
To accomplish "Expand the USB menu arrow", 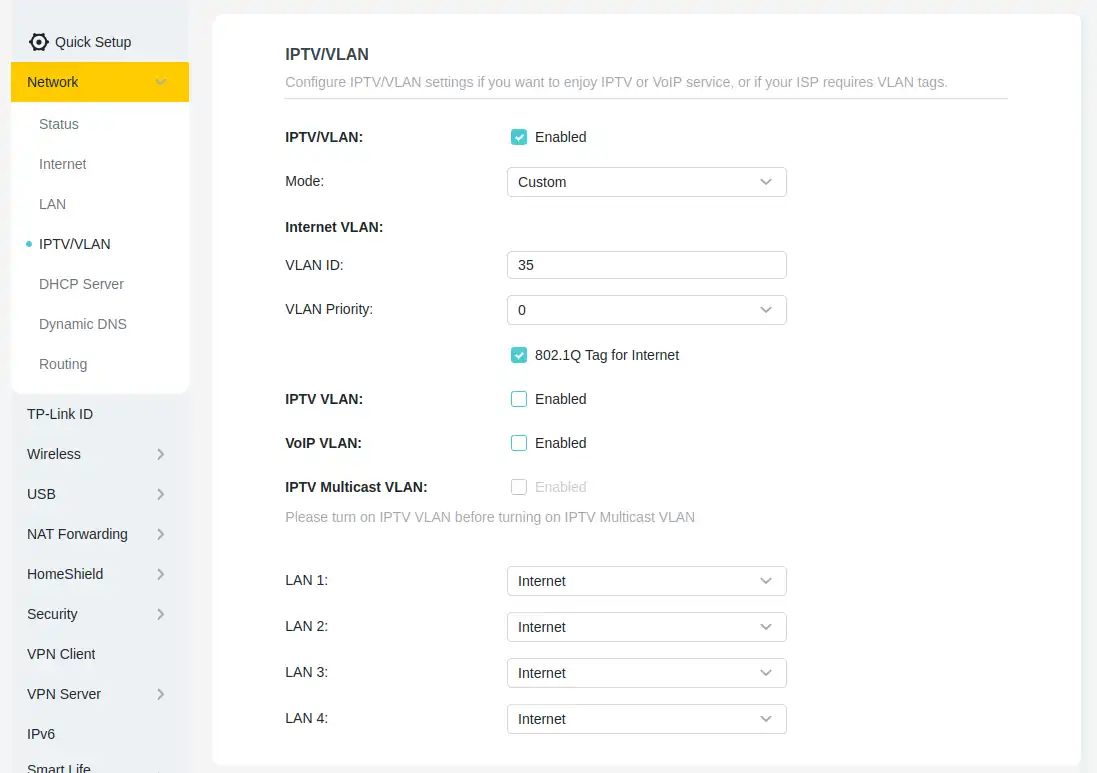I will pyautogui.click(x=161, y=494).
